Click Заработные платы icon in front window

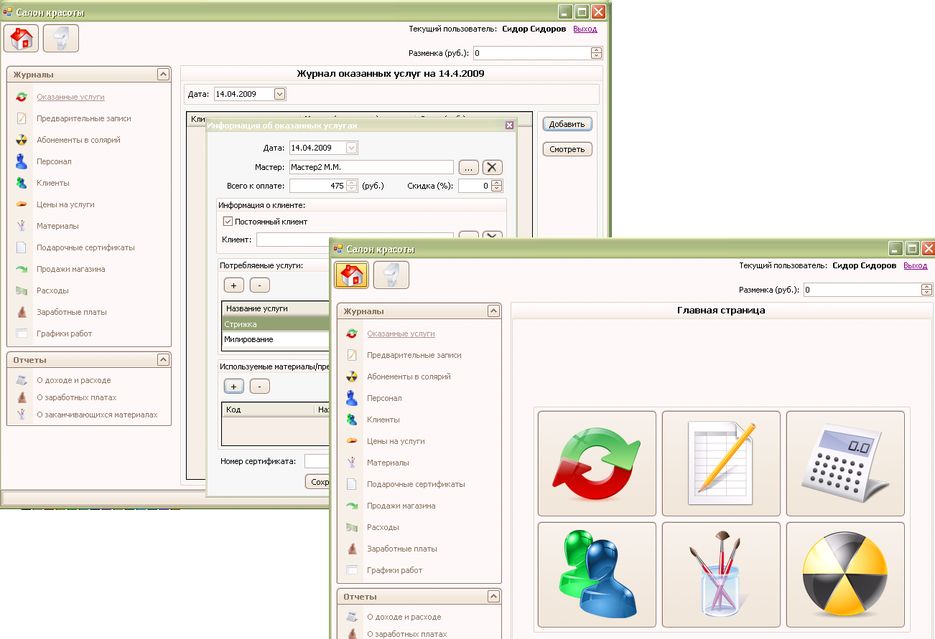[352, 548]
